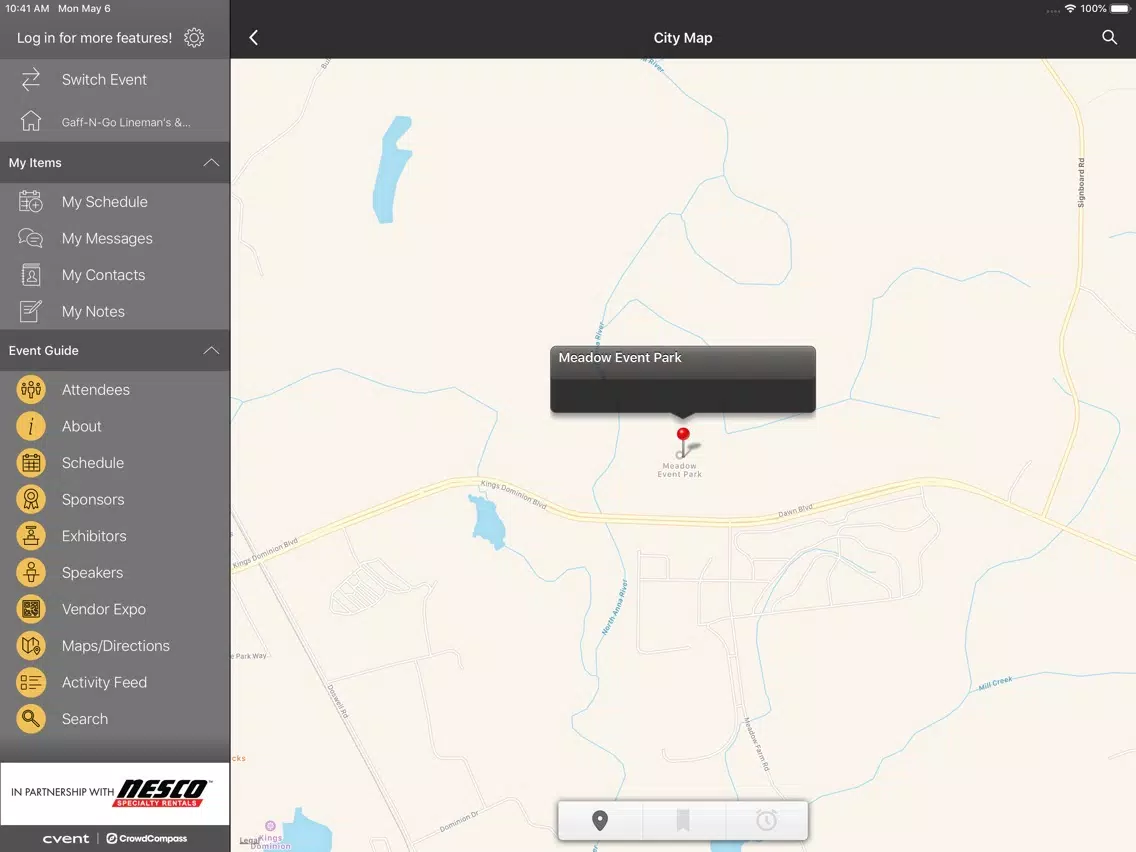Select the My Notes label
1136x852 pixels.
pyautogui.click(x=93, y=312)
